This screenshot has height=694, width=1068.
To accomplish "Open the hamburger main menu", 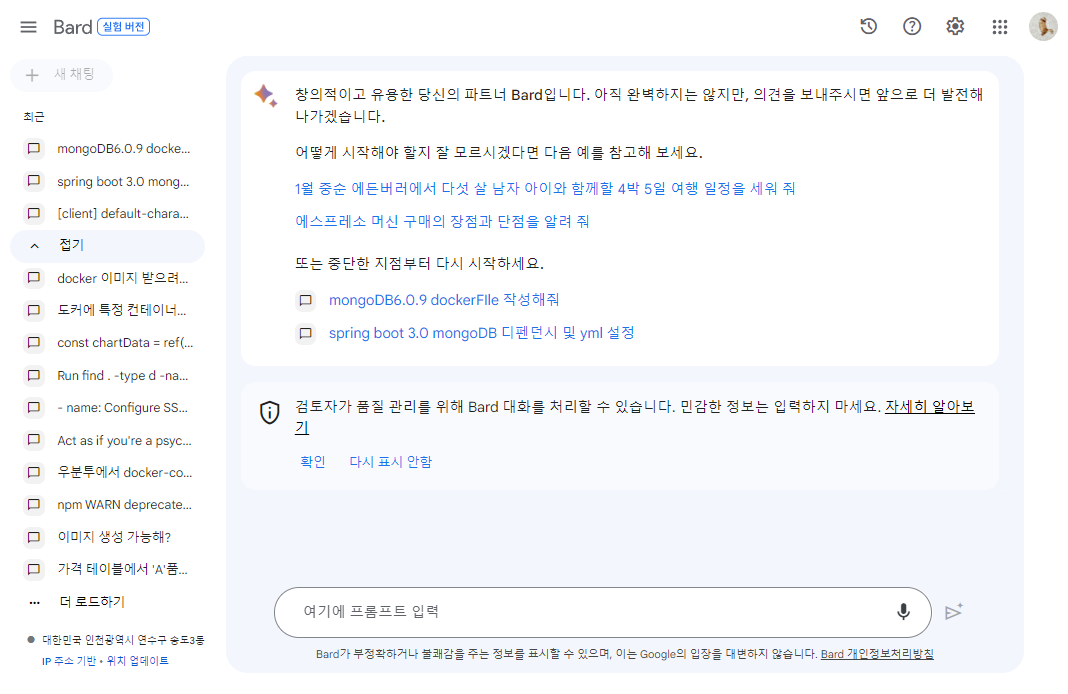I will (29, 27).
